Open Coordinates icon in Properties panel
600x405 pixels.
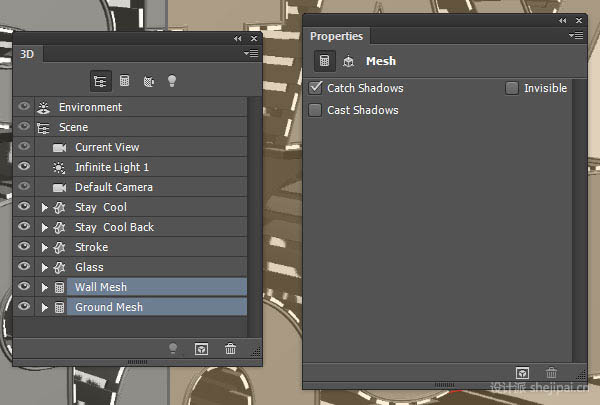click(x=348, y=61)
